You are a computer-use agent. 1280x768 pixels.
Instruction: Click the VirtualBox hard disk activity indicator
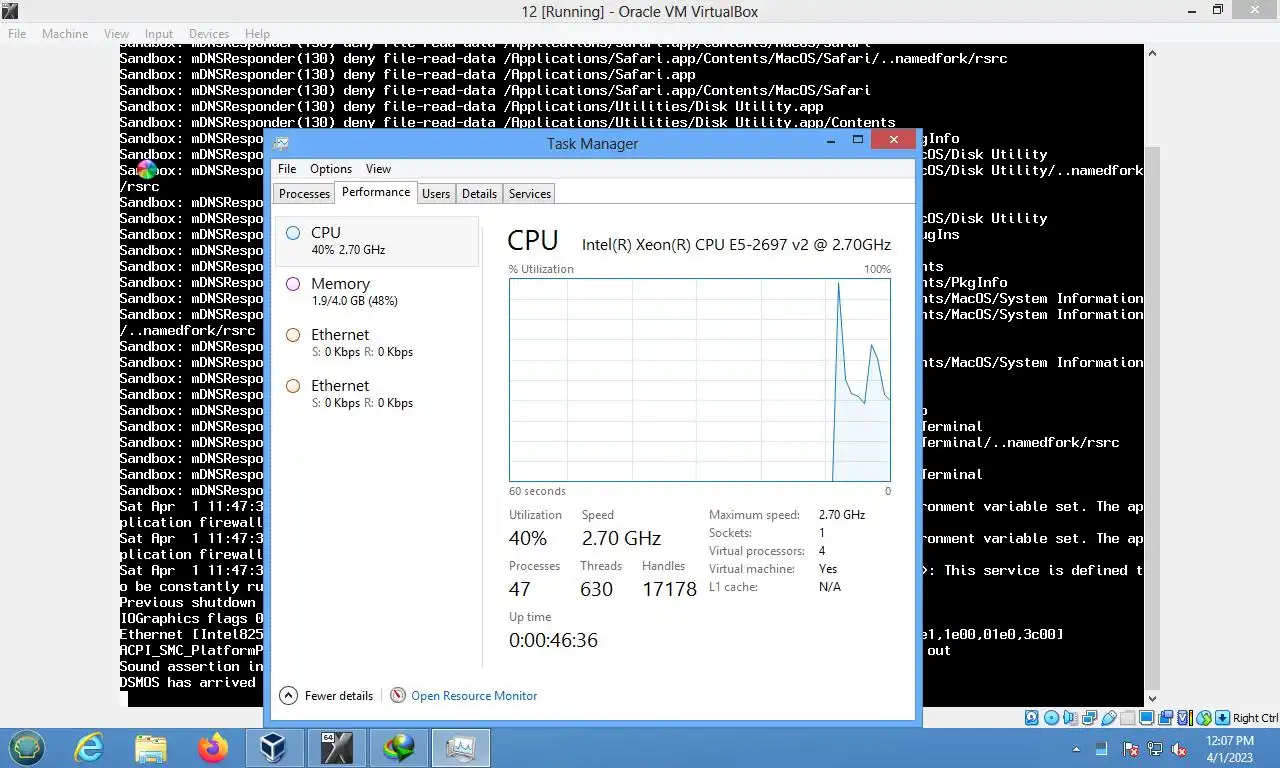point(1032,718)
